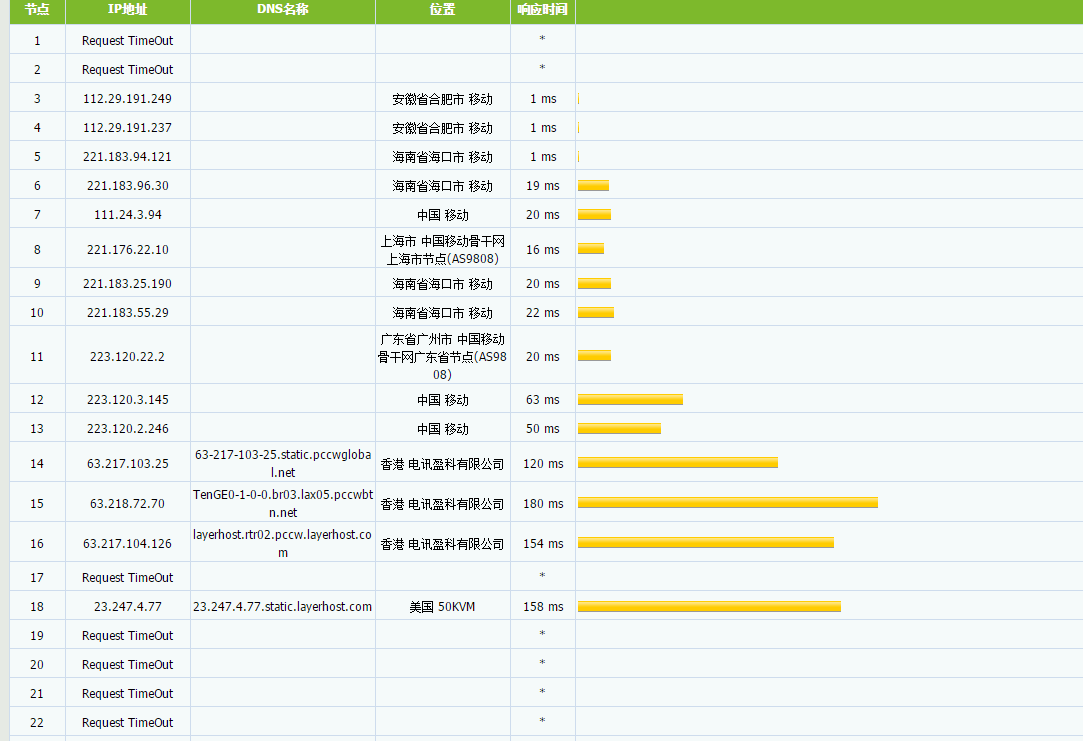Select IP address 112.29.191.237
Screen dimensions: 1083x741
(x=128, y=128)
